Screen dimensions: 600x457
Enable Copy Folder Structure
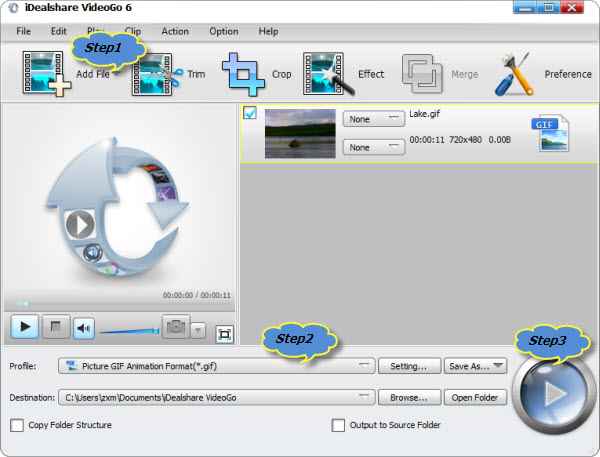17,425
